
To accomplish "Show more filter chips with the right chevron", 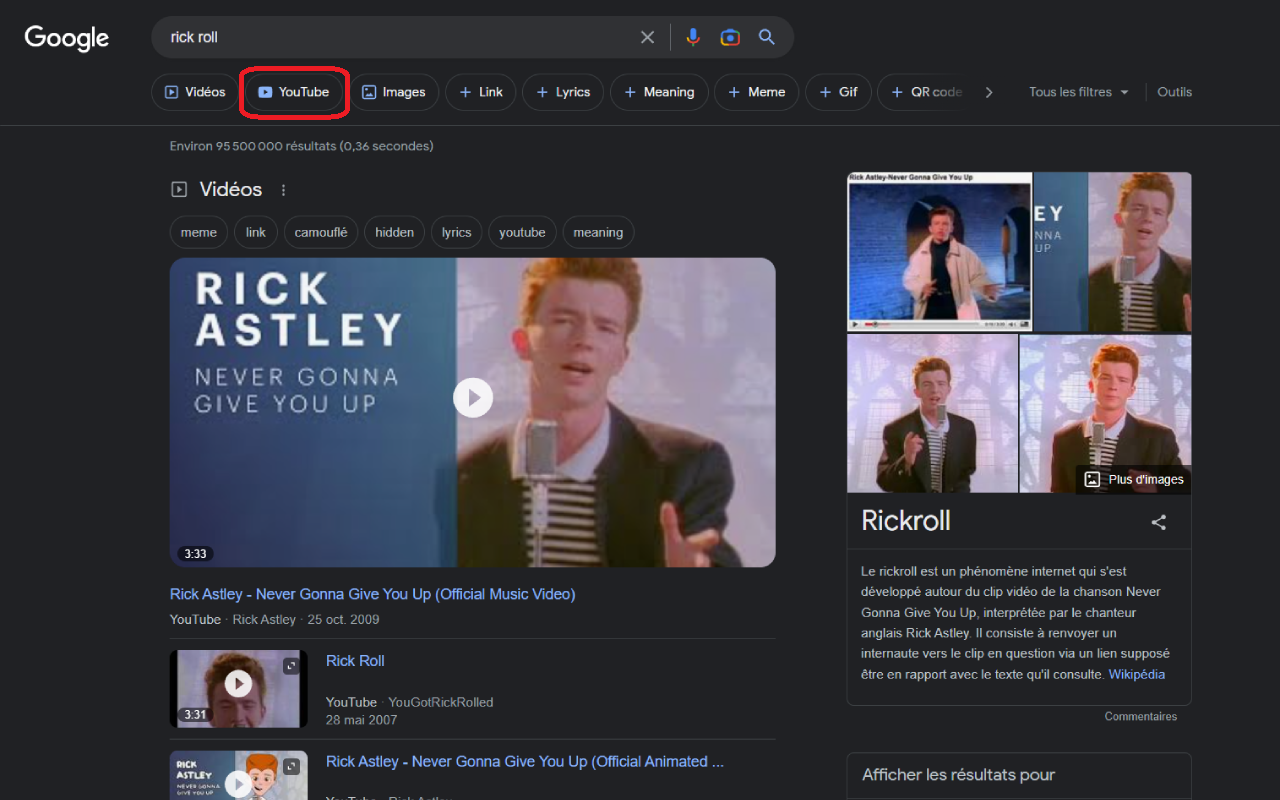I will (x=989, y=92).
